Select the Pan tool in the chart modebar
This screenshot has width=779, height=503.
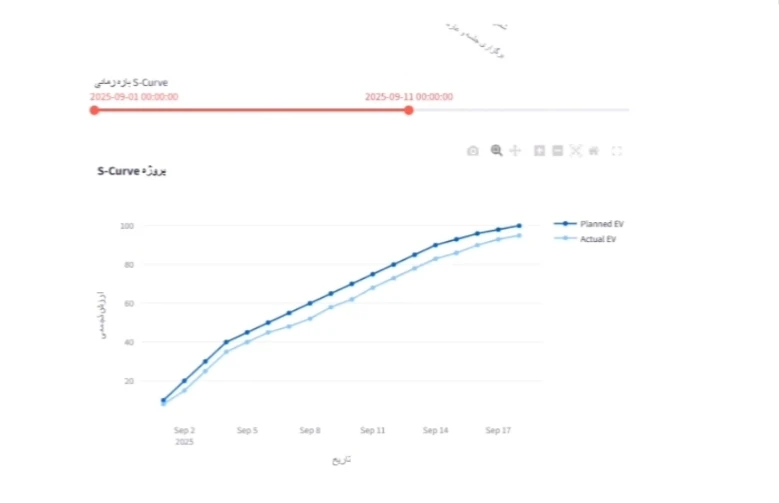pos(515,150)
